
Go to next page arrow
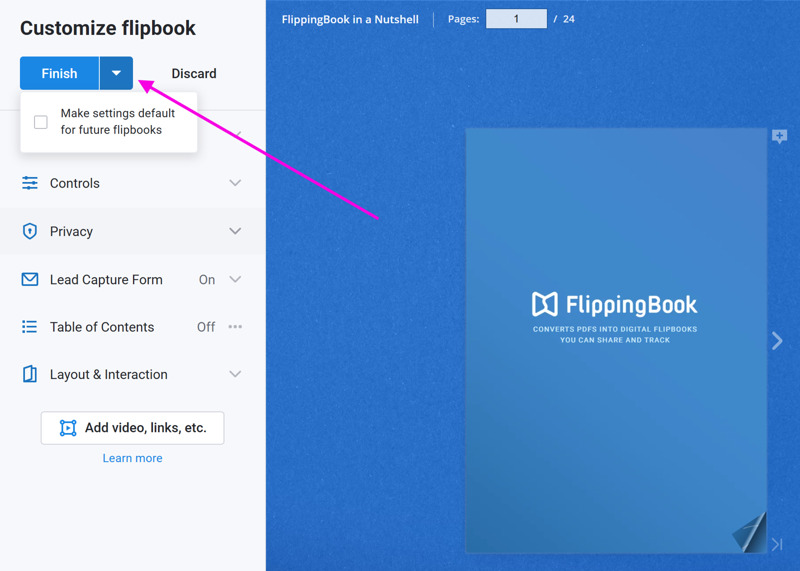pos(777,340)
